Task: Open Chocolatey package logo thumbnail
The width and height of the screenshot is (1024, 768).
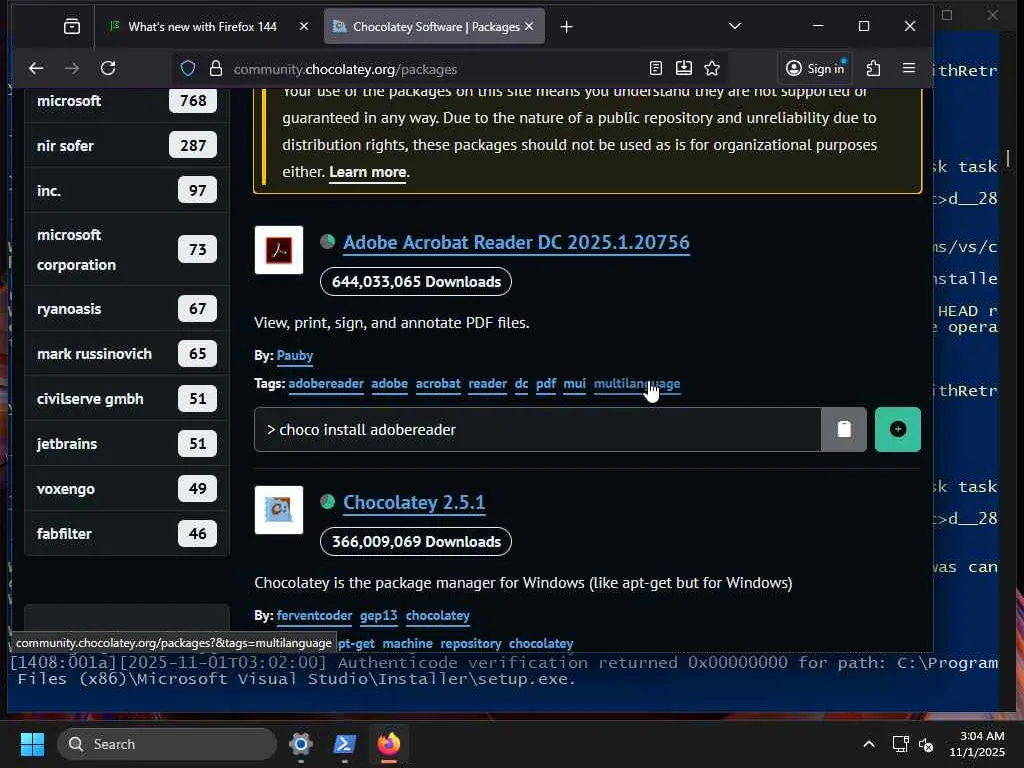Action: click(279, 510)
